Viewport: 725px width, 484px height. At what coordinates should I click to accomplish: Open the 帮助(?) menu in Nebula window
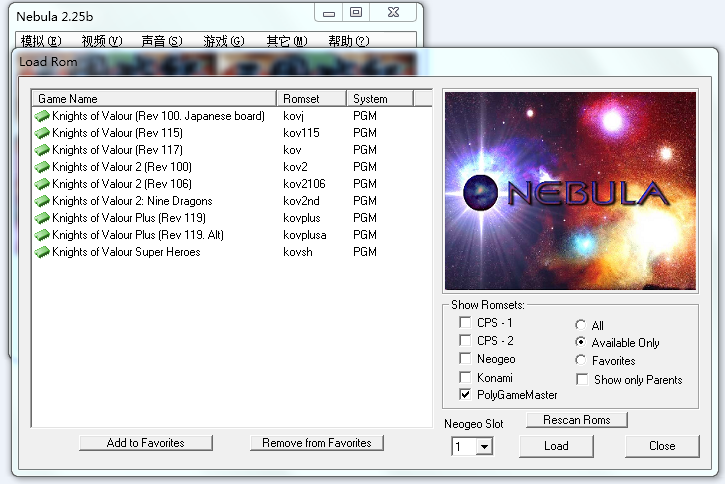tap(349, 41)
